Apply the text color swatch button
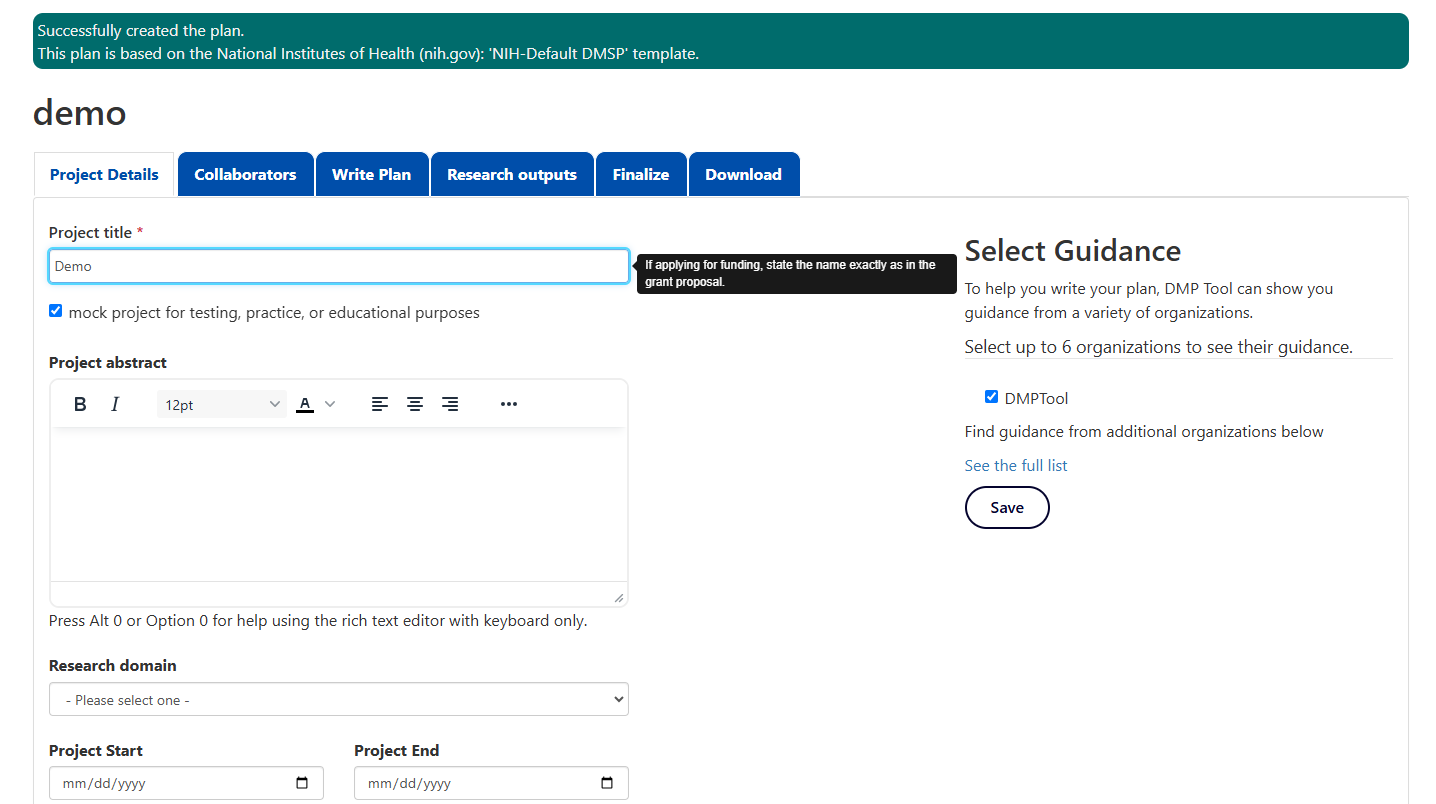 [305, 404]
